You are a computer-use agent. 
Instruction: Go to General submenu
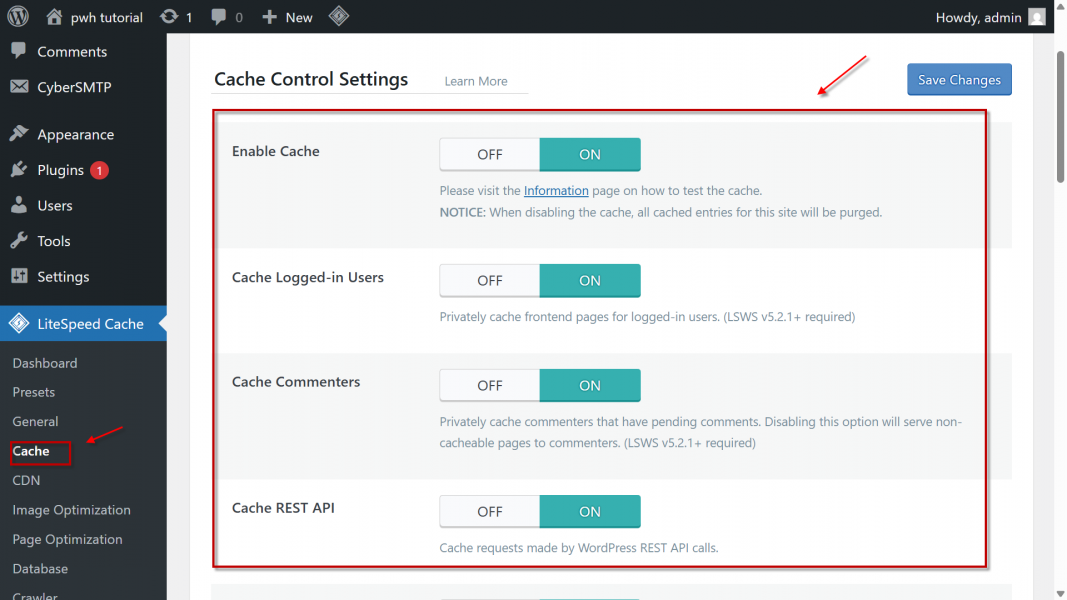(35, 421)
